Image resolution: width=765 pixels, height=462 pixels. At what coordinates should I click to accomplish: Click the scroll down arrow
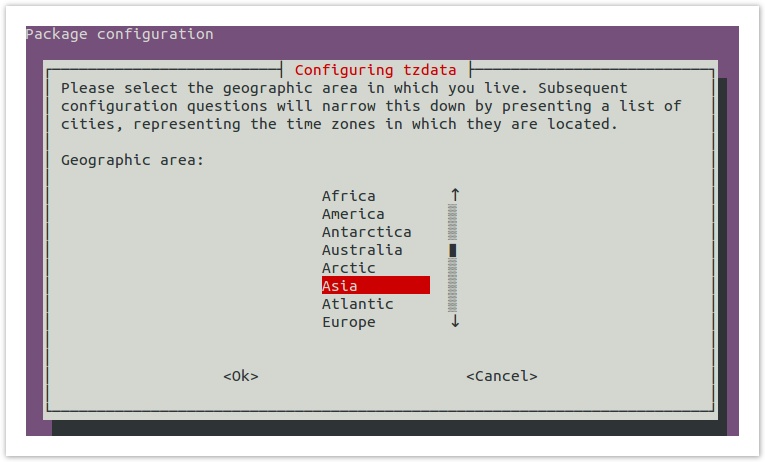tap(454, 322)
